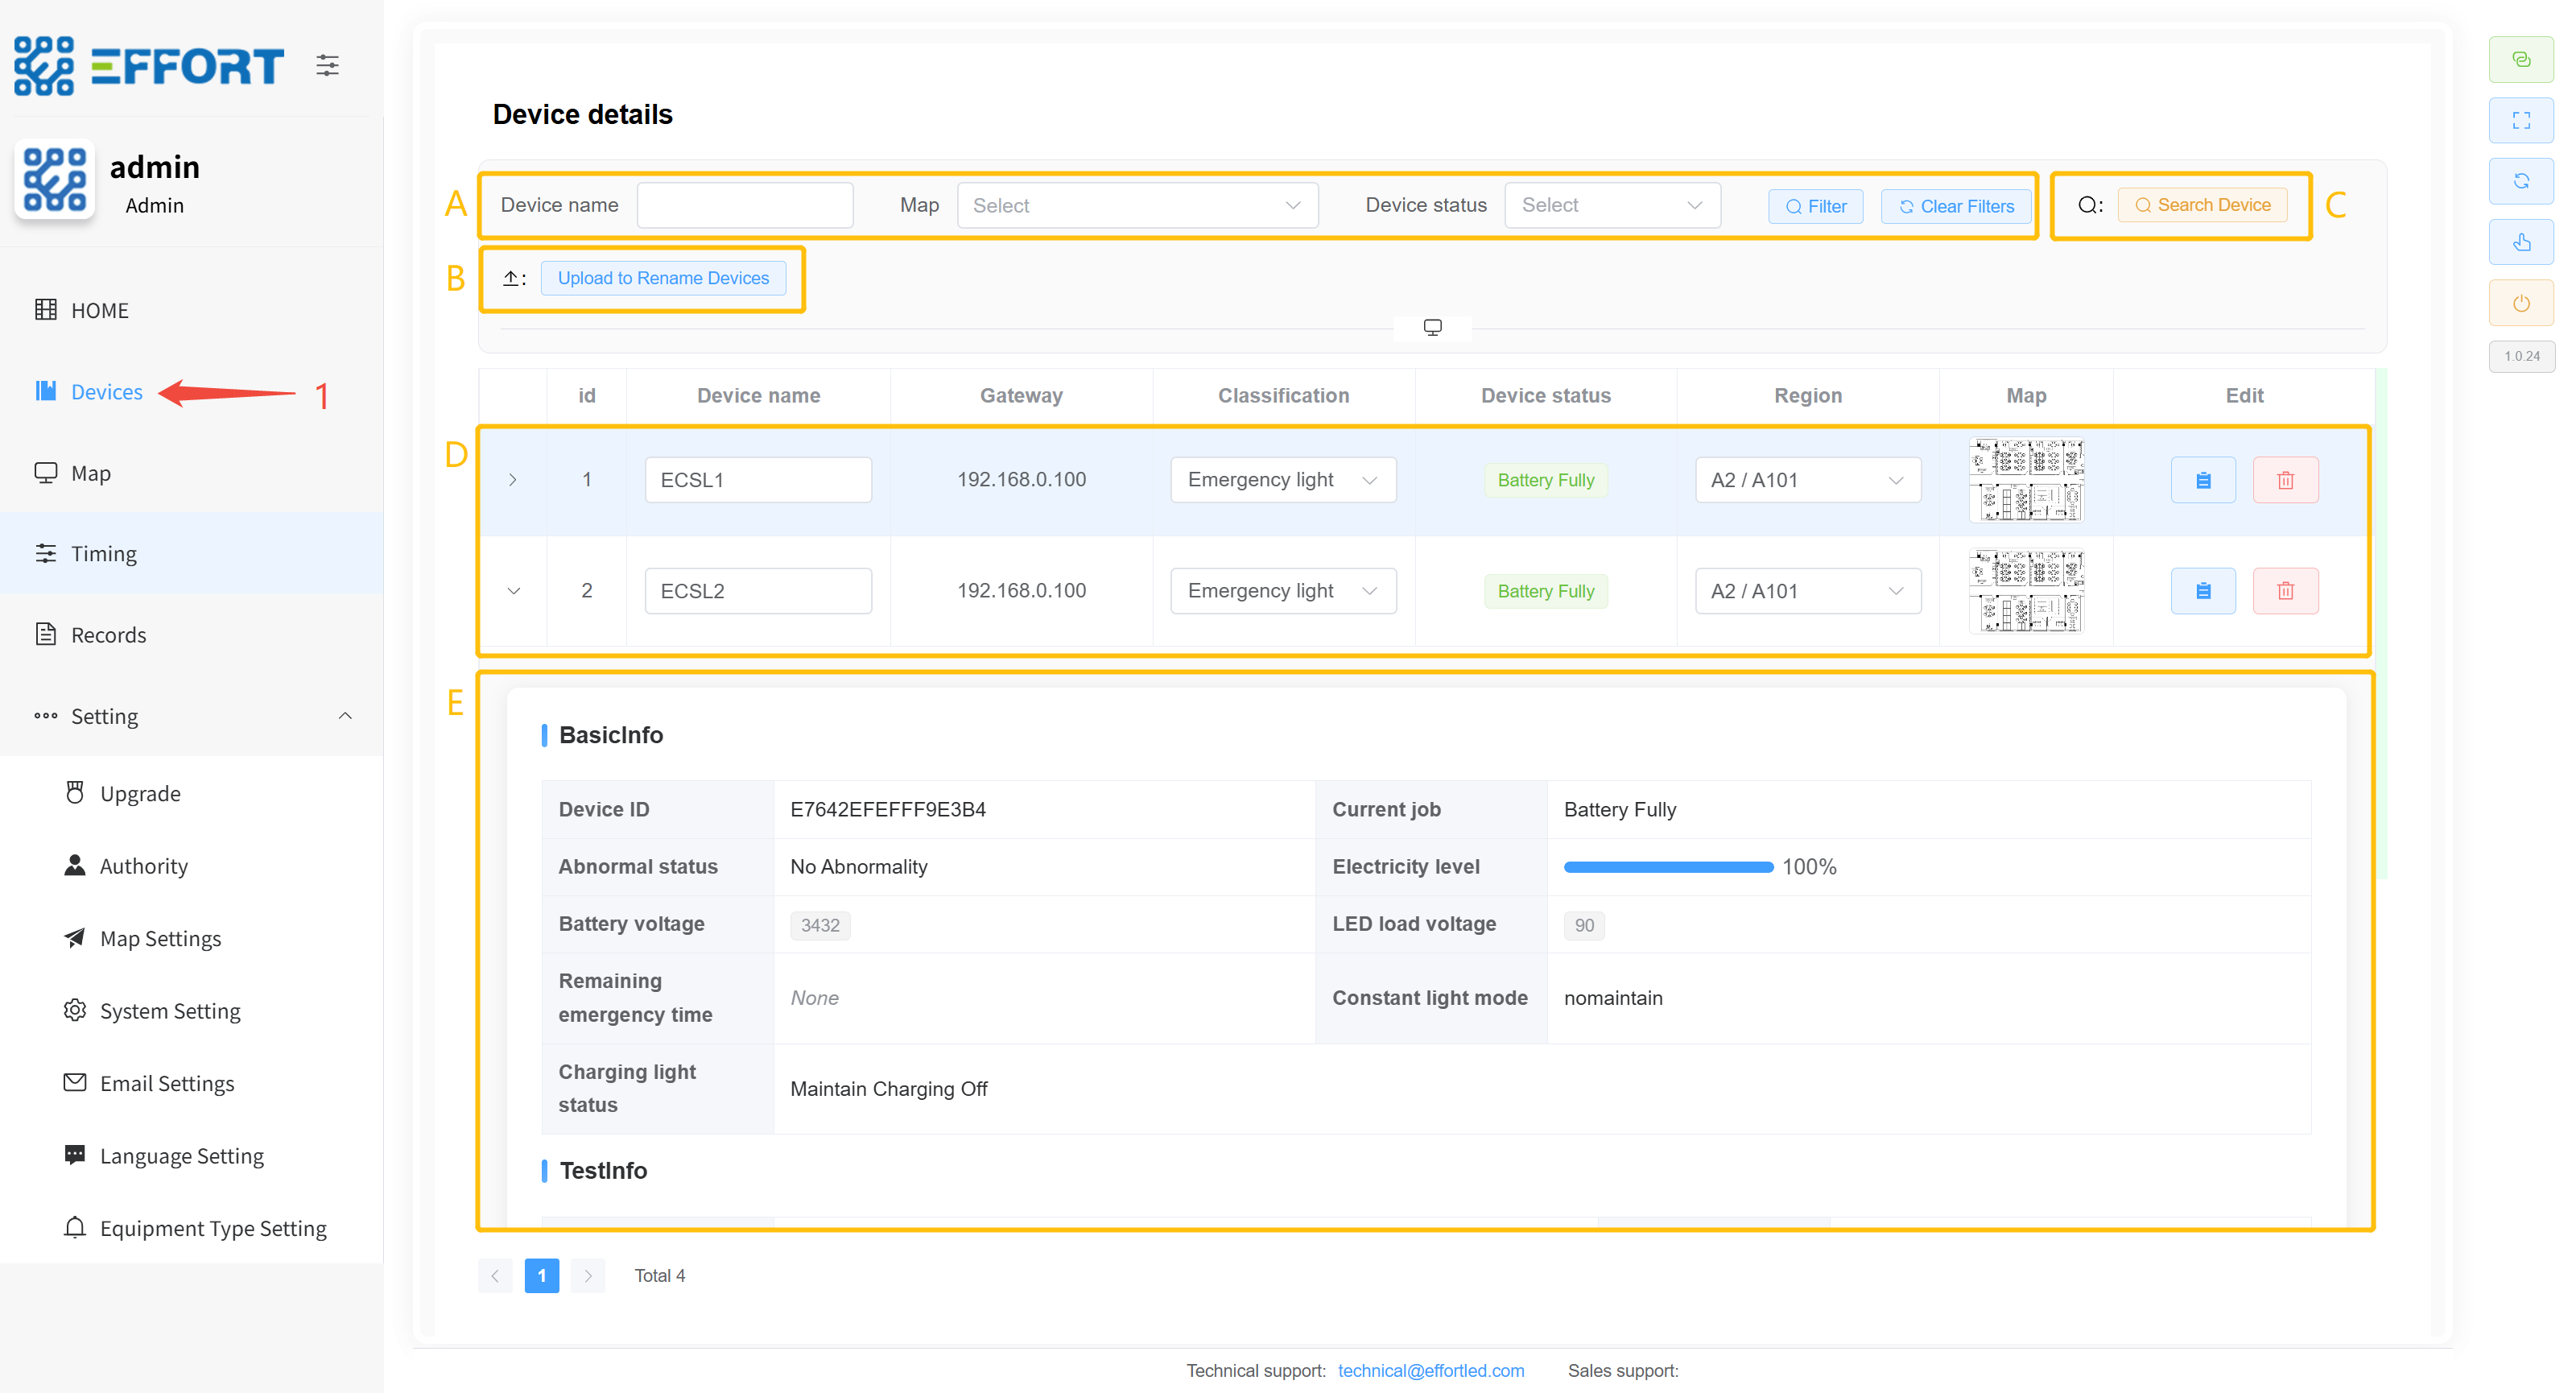The image size is (2576, 1393).
Task: Delete device ECSL1 with trash icon
Action: click(x=2285, y=480)
